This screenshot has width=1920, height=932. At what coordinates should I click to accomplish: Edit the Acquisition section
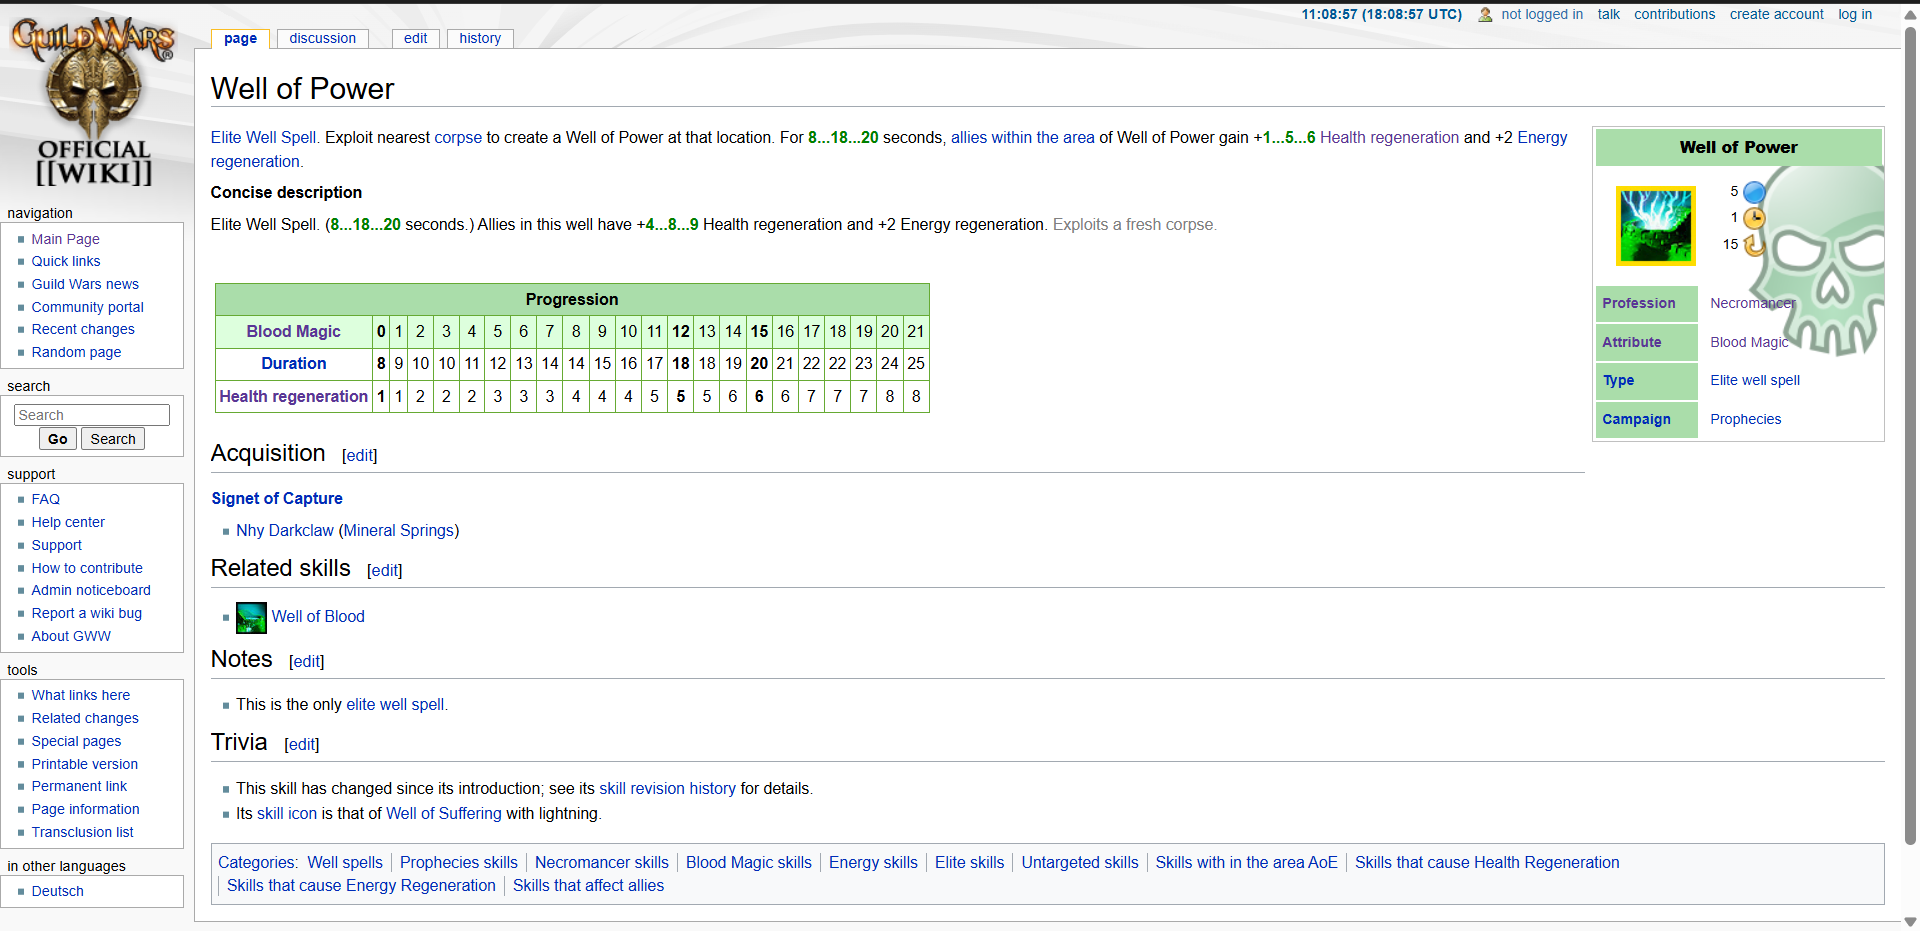pos(360,455)
